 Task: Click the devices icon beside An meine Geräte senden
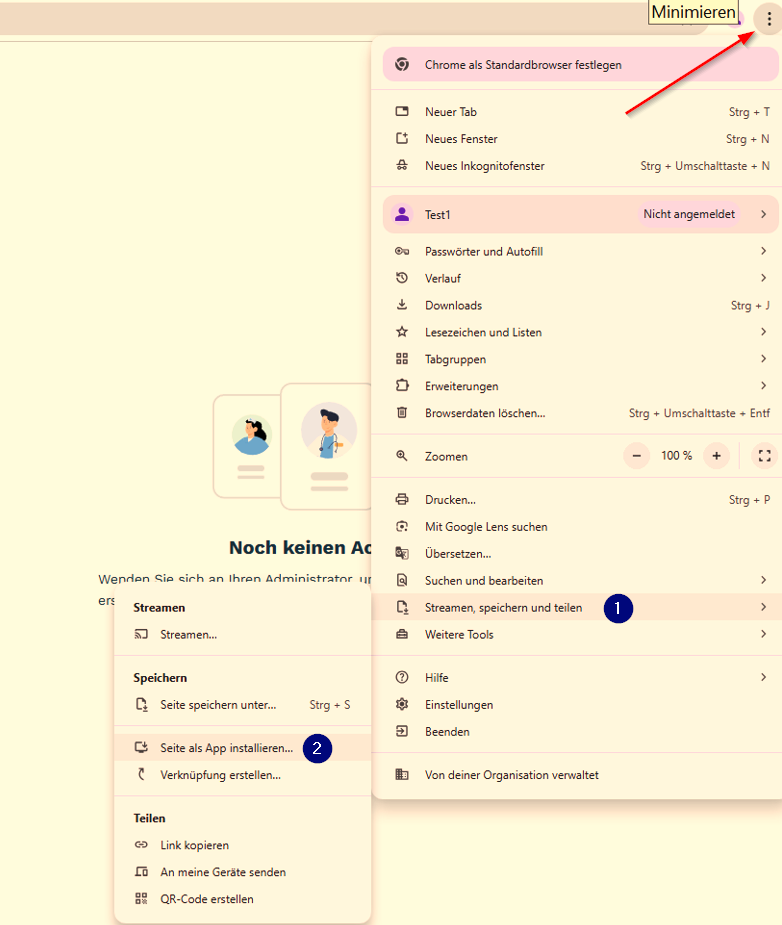pos(141,872)
